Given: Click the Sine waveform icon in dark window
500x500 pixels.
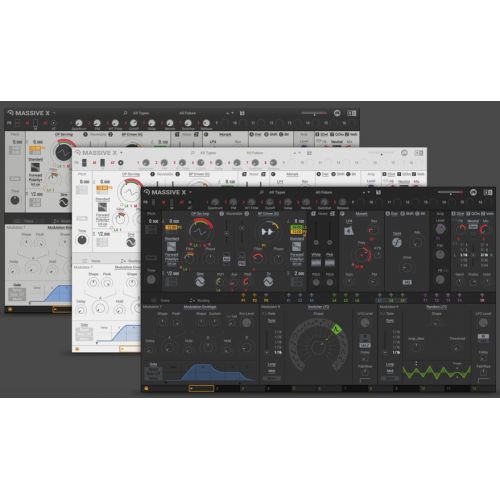Looking at the screenshot, I should click(200, 282).
